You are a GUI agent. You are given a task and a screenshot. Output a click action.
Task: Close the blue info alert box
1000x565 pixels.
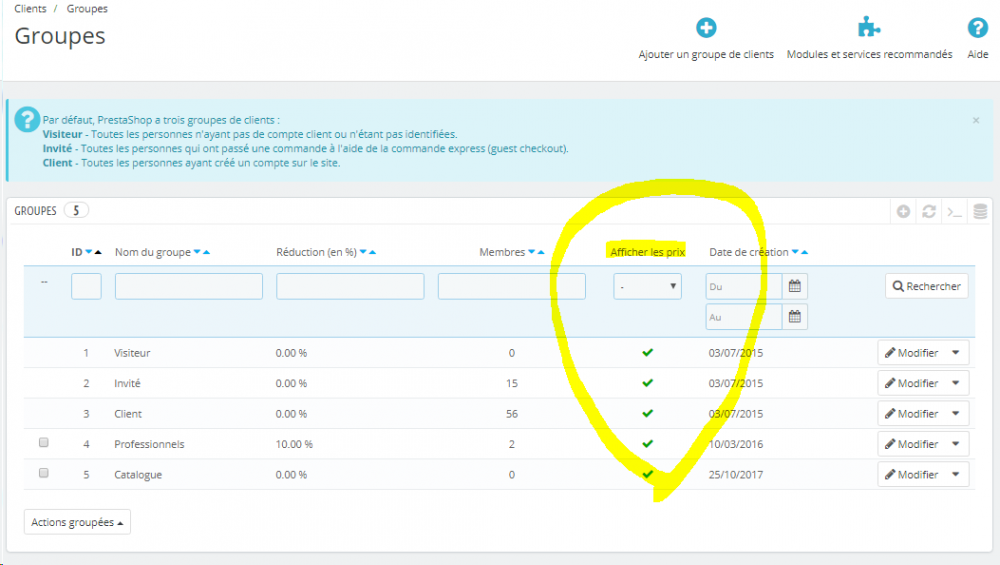coord(976,120)
